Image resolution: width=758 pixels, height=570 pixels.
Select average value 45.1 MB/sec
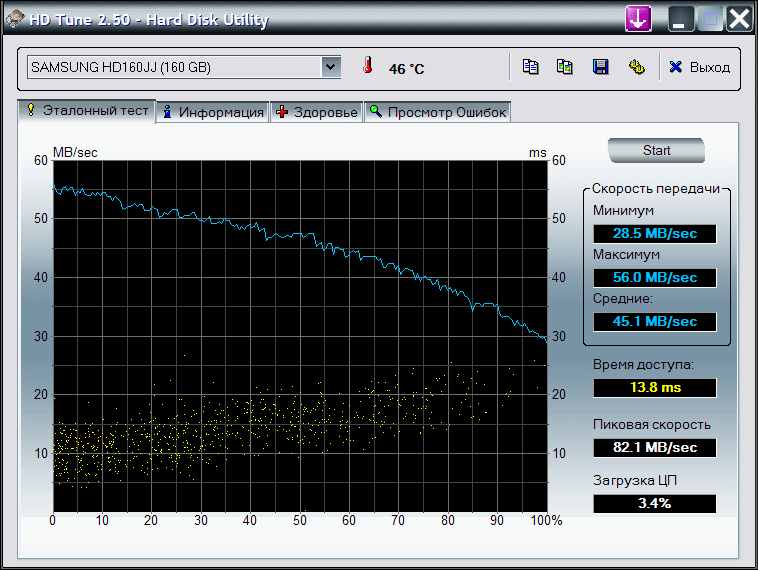tap(655, 322)
